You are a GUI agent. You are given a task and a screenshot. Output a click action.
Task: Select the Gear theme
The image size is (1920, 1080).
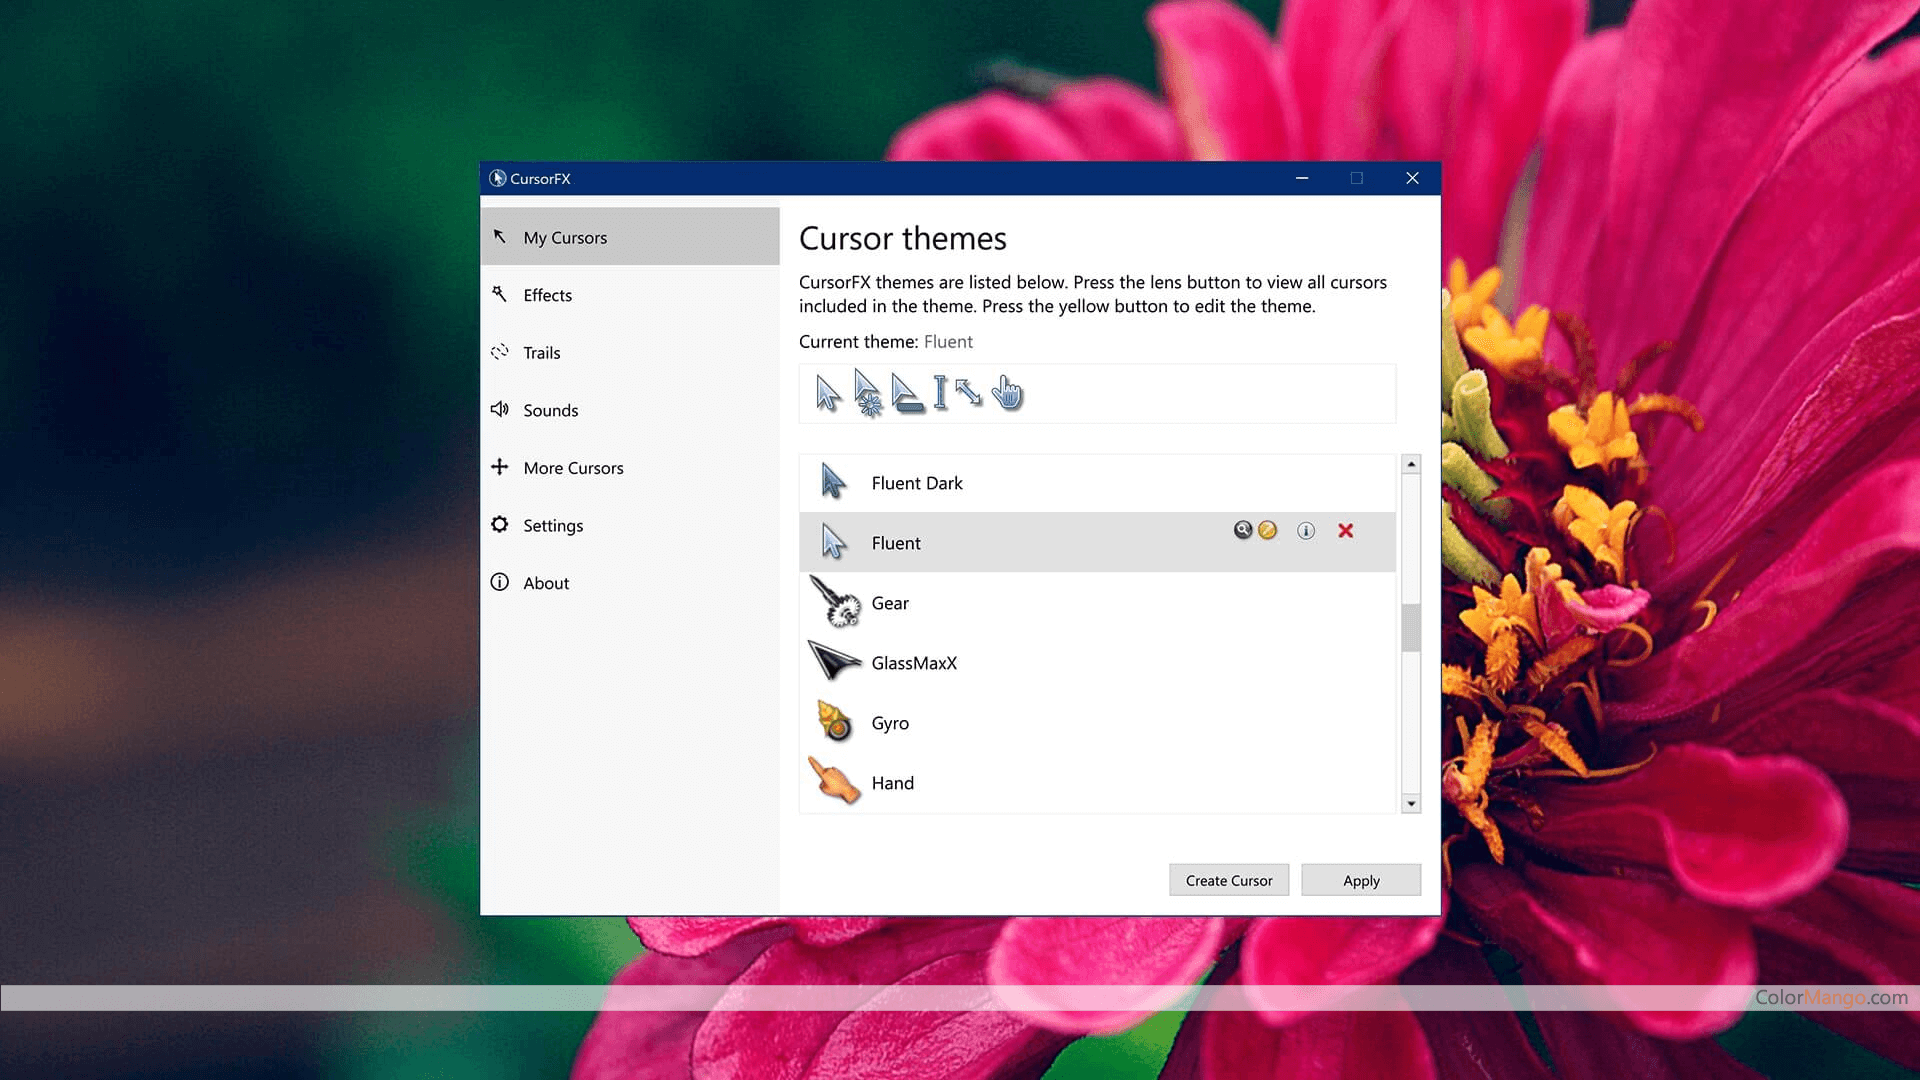[x=1097, y=603]
